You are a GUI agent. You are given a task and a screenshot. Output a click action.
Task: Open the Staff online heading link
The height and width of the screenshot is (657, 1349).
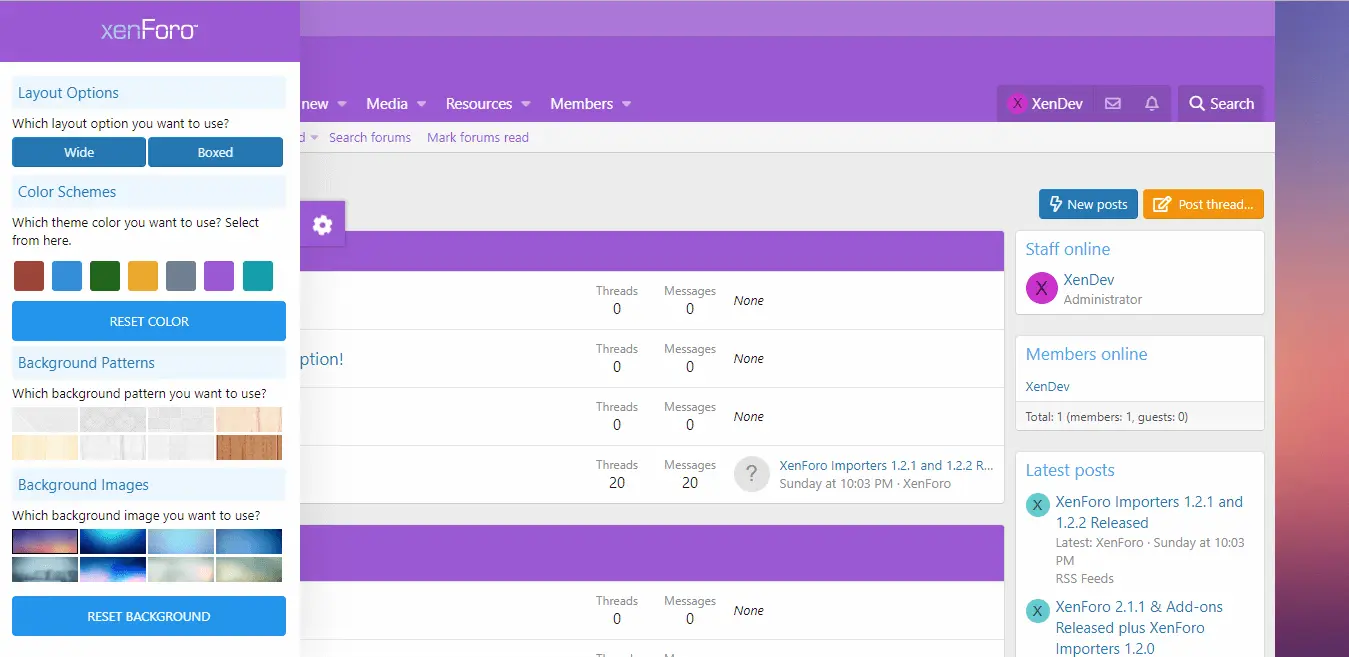1068,249
